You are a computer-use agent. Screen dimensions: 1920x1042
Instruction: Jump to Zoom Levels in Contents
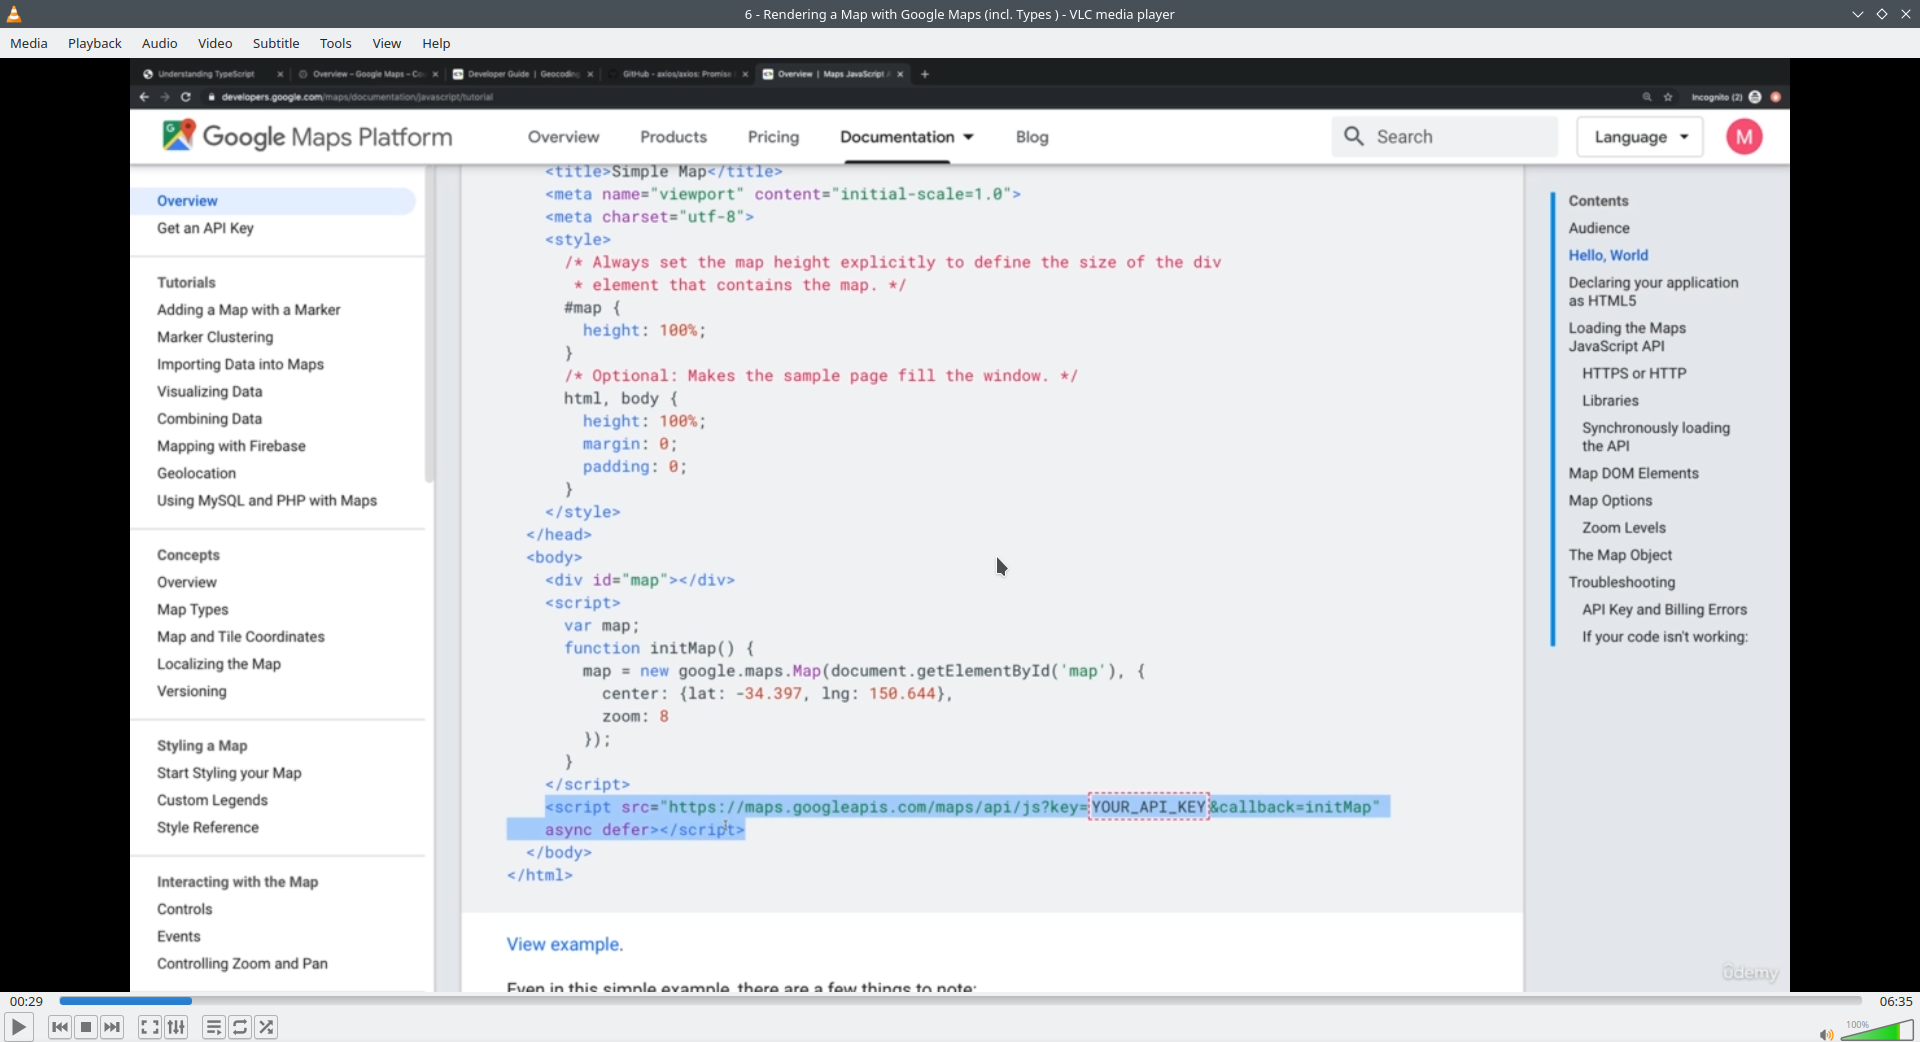pyautogui.click(x=1624, y=528)
